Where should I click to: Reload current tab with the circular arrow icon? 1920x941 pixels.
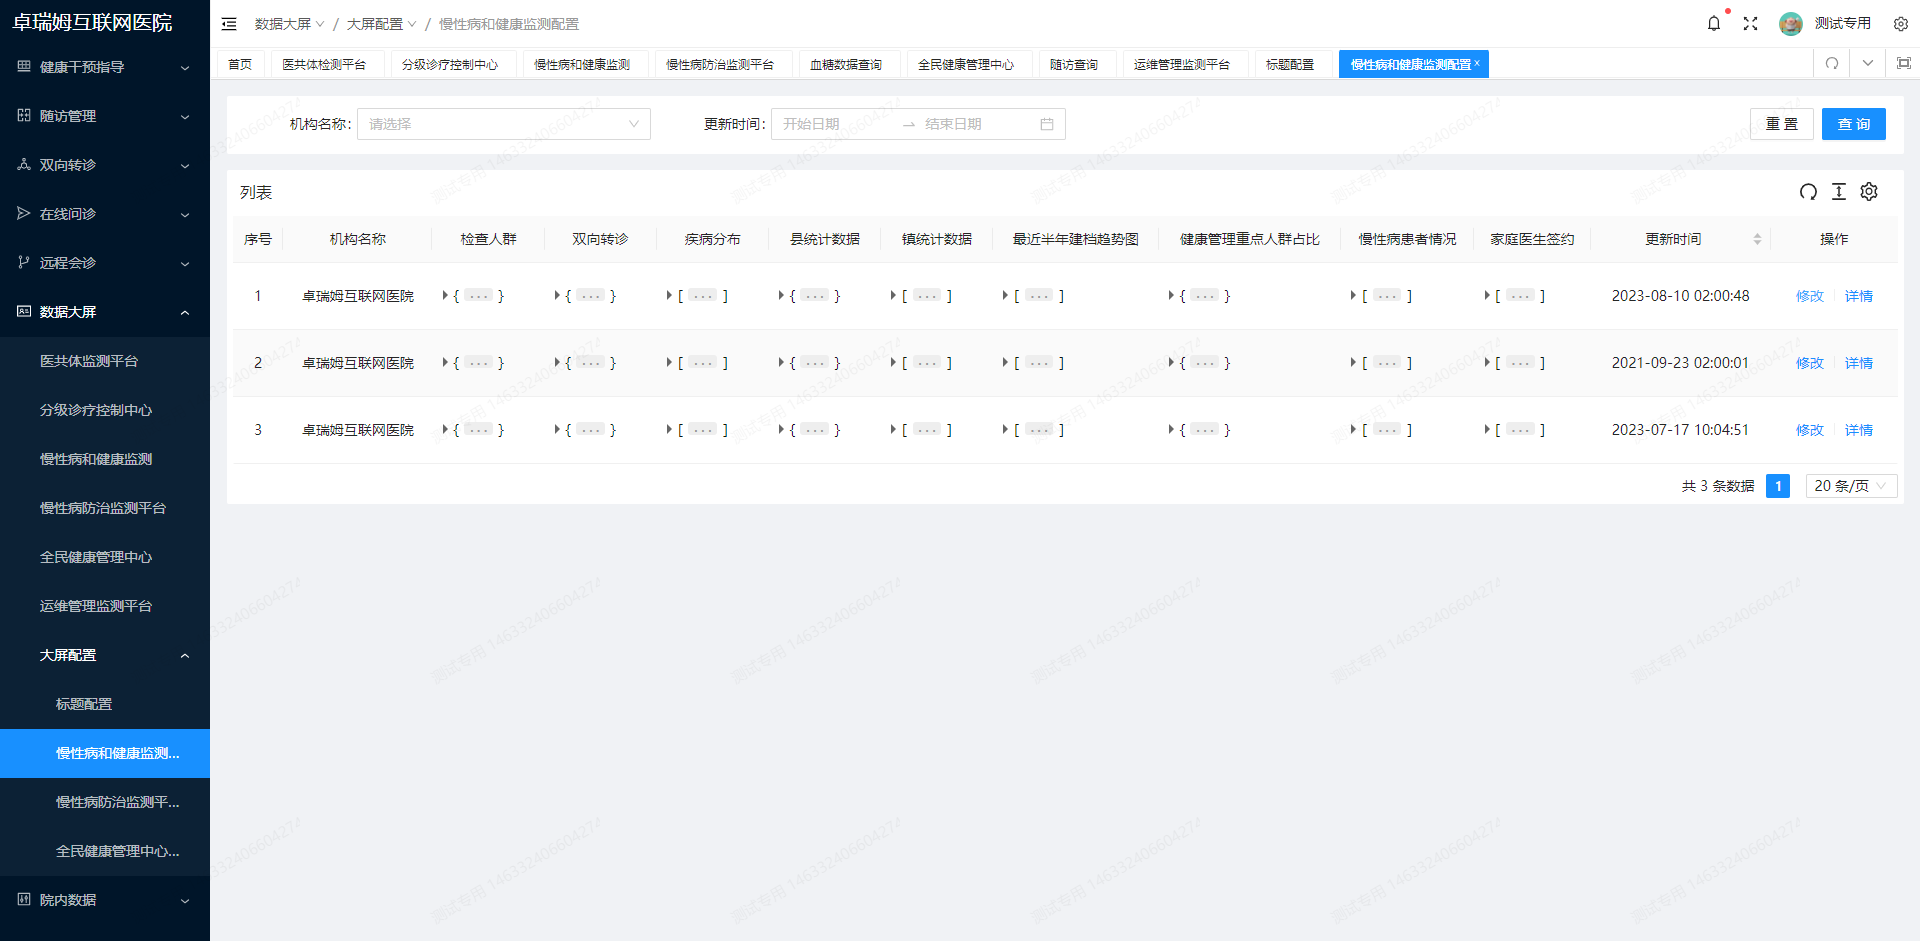1831,63
